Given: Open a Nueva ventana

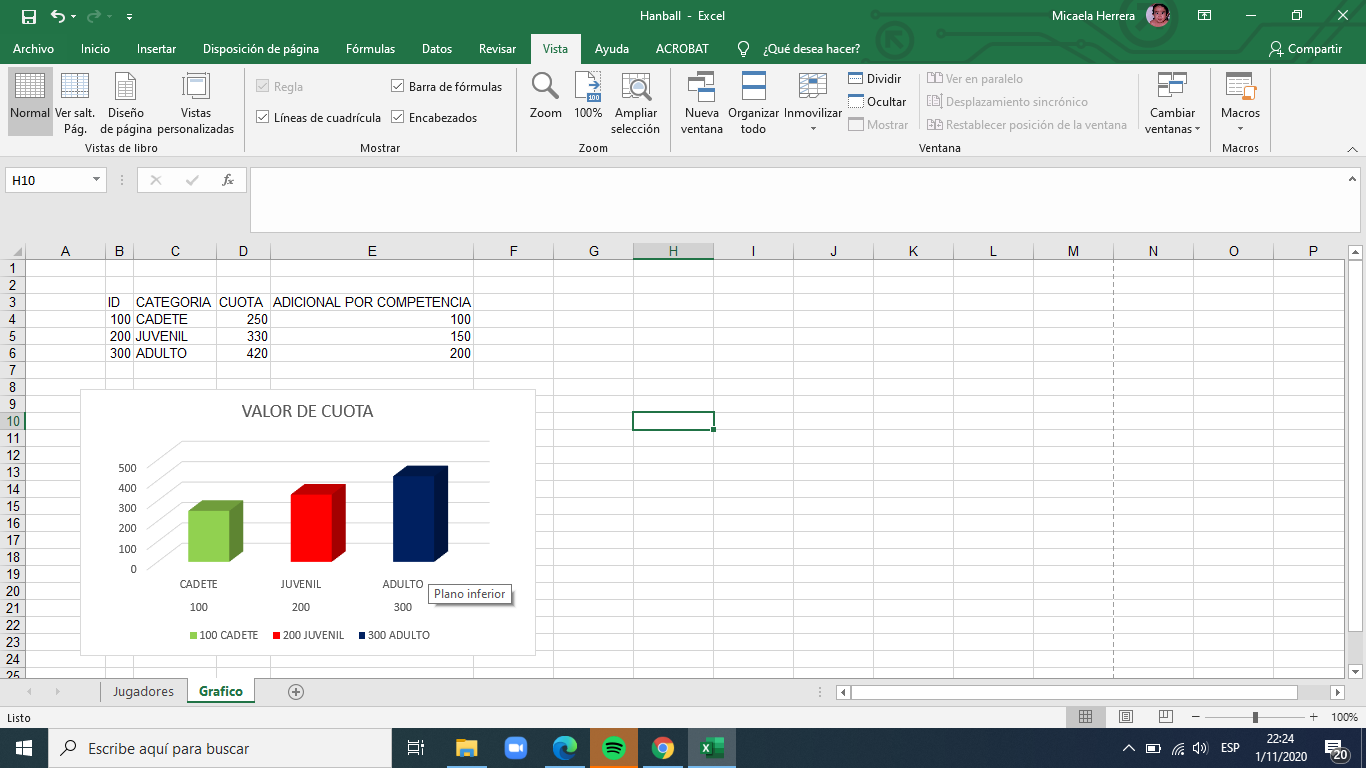Looking at the screenshot, I should coord(702,102).
